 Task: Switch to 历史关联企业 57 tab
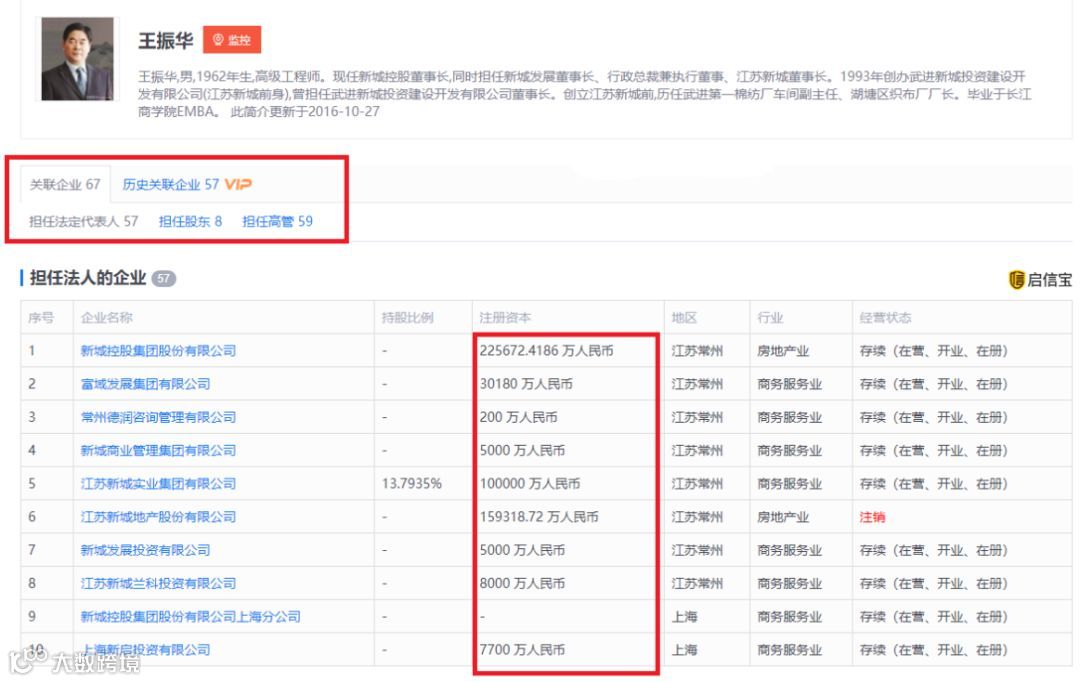pyautogui.click(x=171, y=185)
